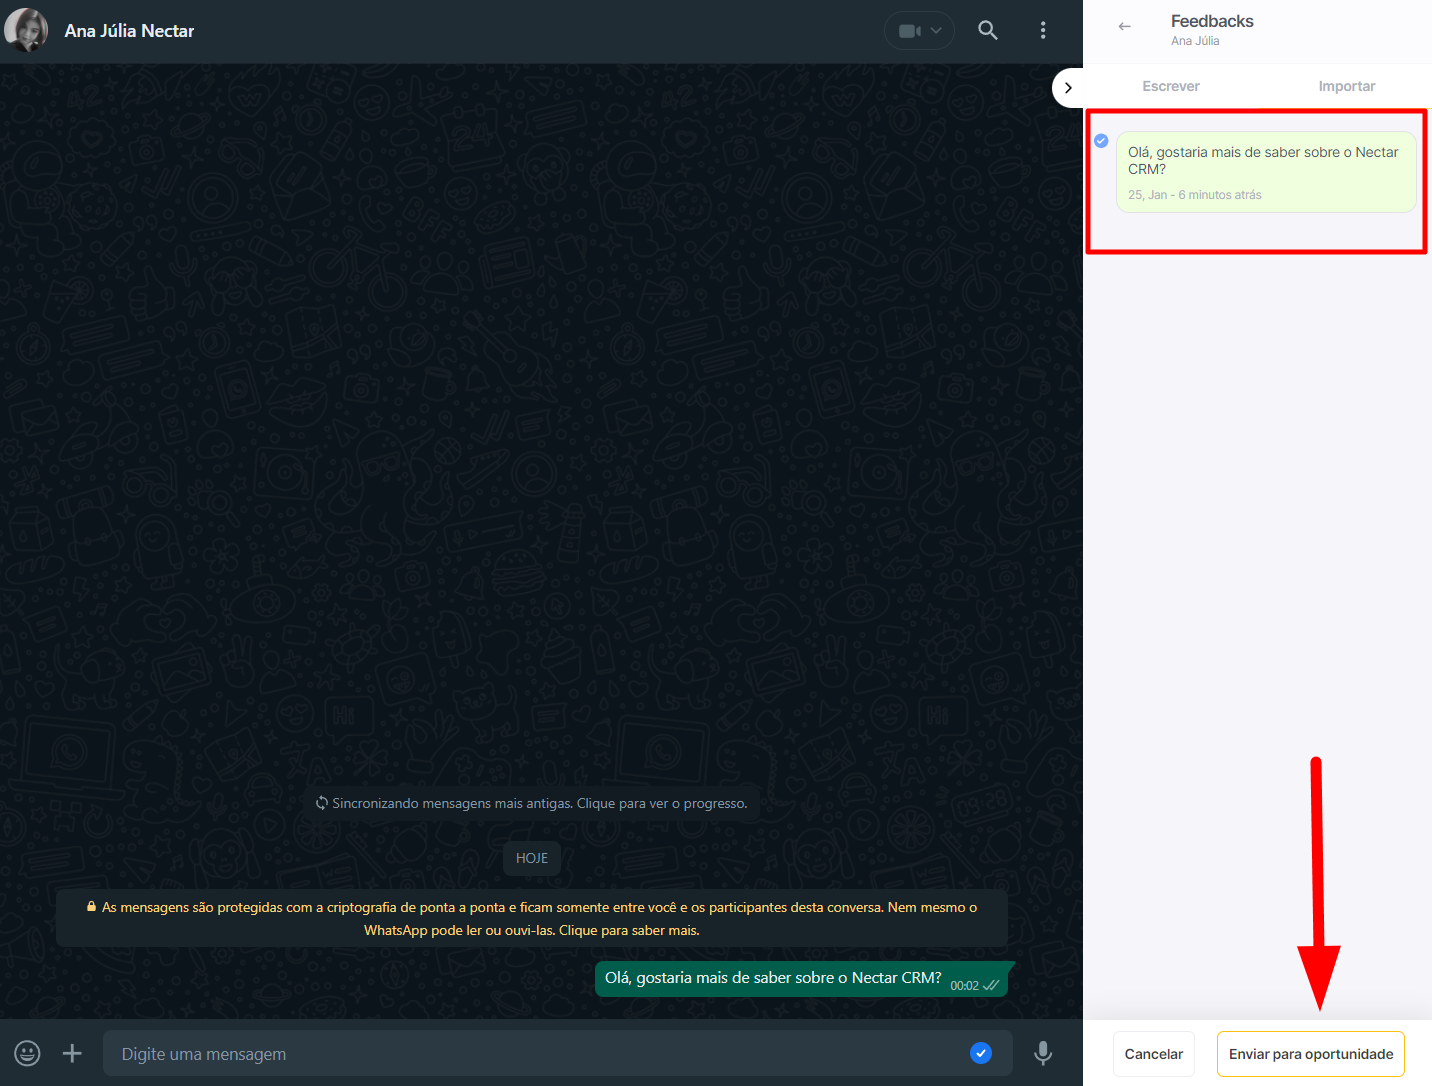1432x1086 pixels.
Task: Click Enviar para oportunidade
Action: (x=1311, y=1054)
